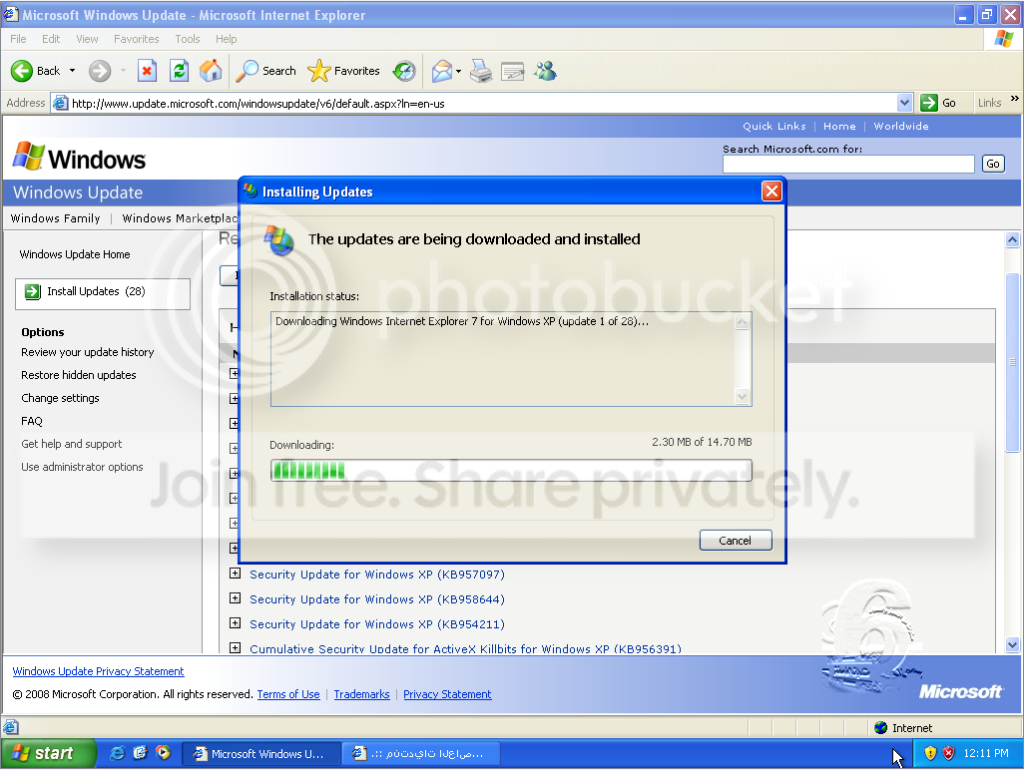Click the page icon in address bar

click(x=61, y=103)
